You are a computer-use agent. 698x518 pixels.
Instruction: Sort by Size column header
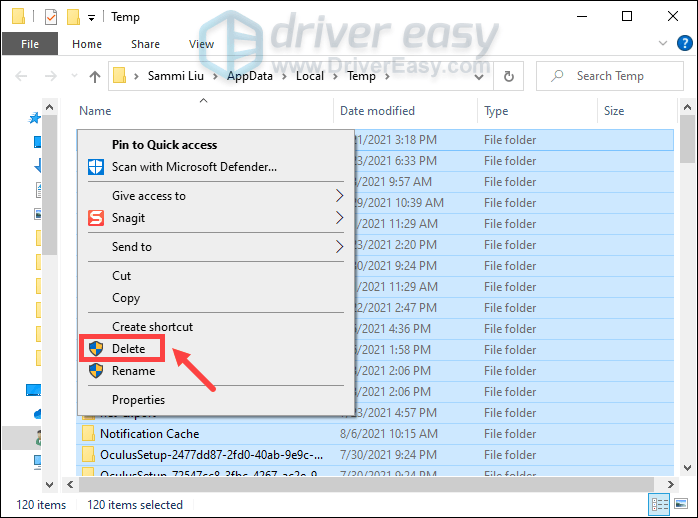tap(613, 111)
